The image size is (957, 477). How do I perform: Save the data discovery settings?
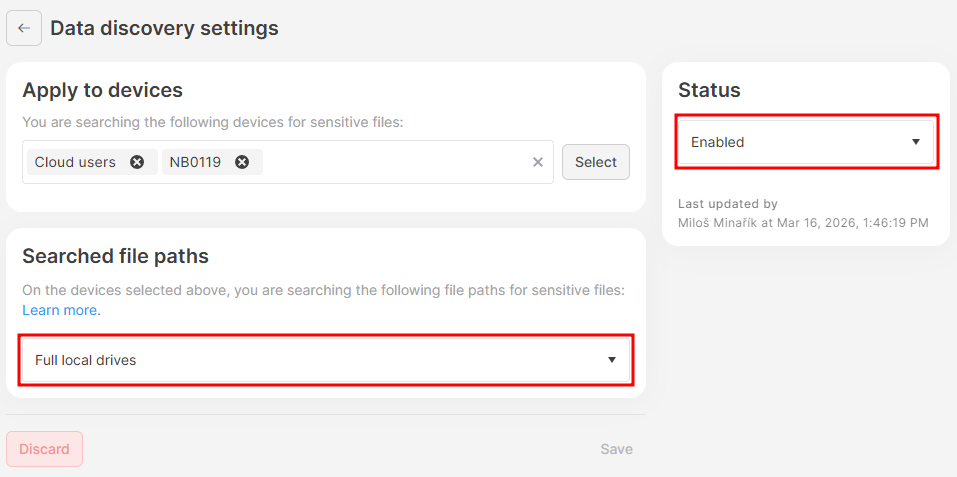(x=616, y=449)
